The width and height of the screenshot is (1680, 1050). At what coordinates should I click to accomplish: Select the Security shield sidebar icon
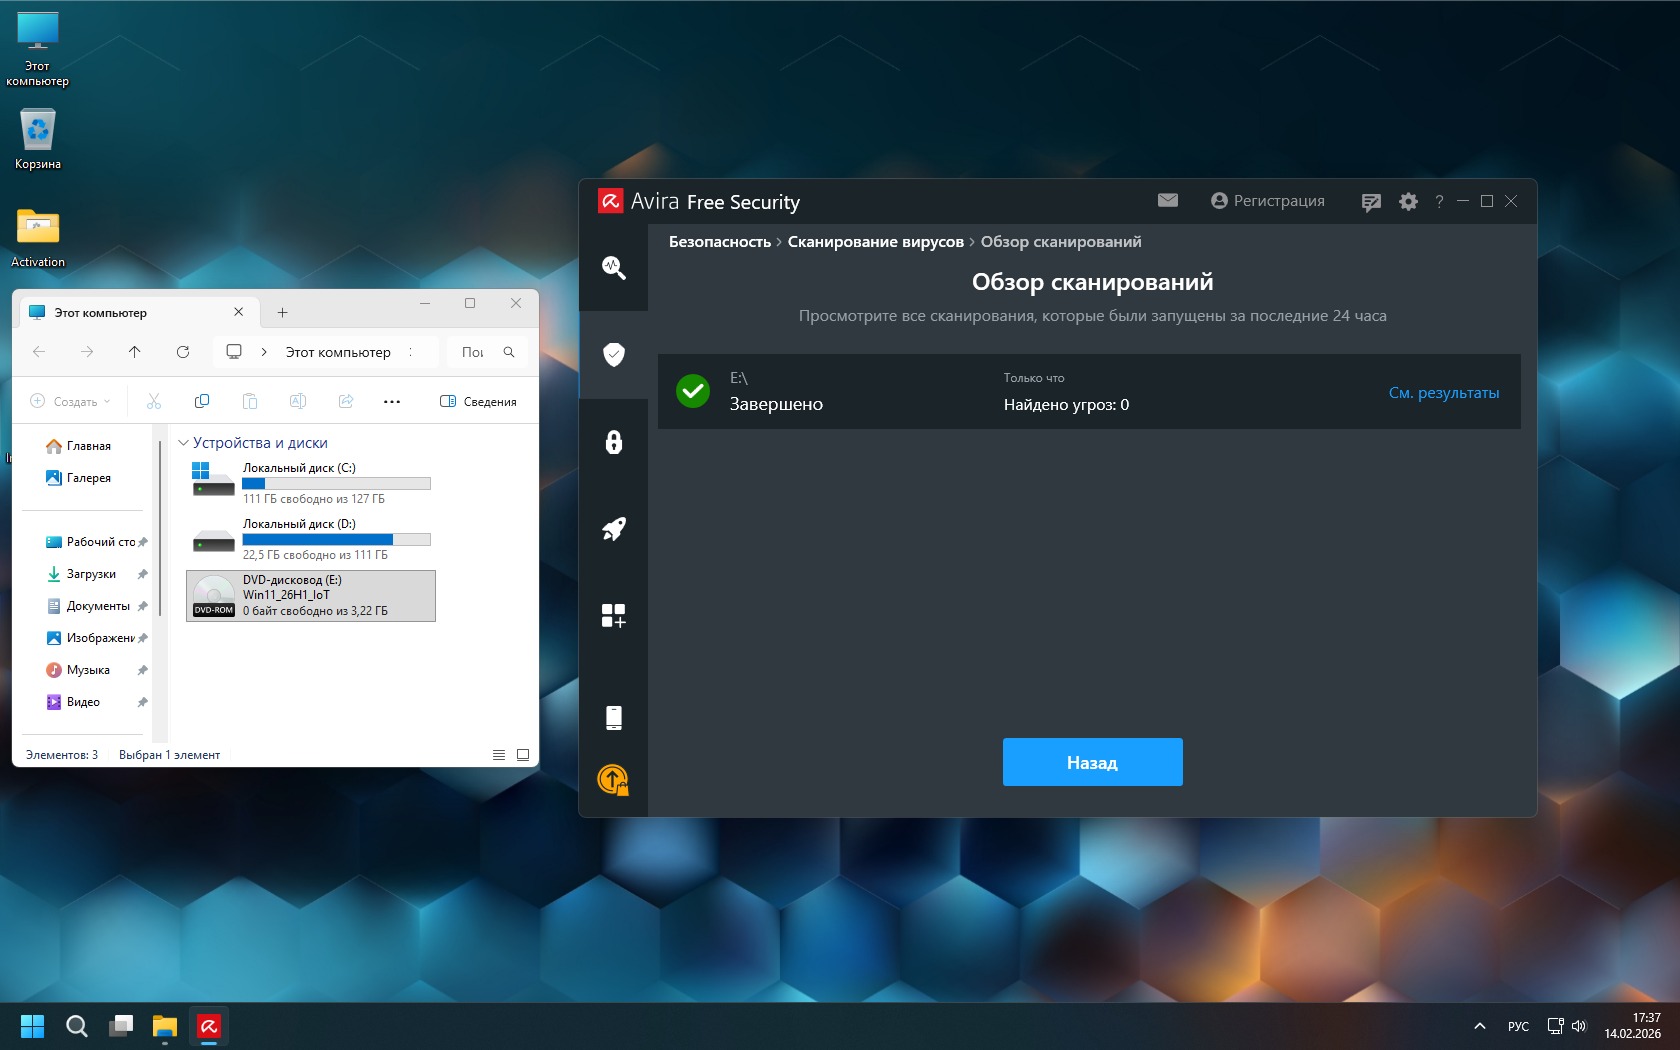pyautogui.click(x=613, y=354)
